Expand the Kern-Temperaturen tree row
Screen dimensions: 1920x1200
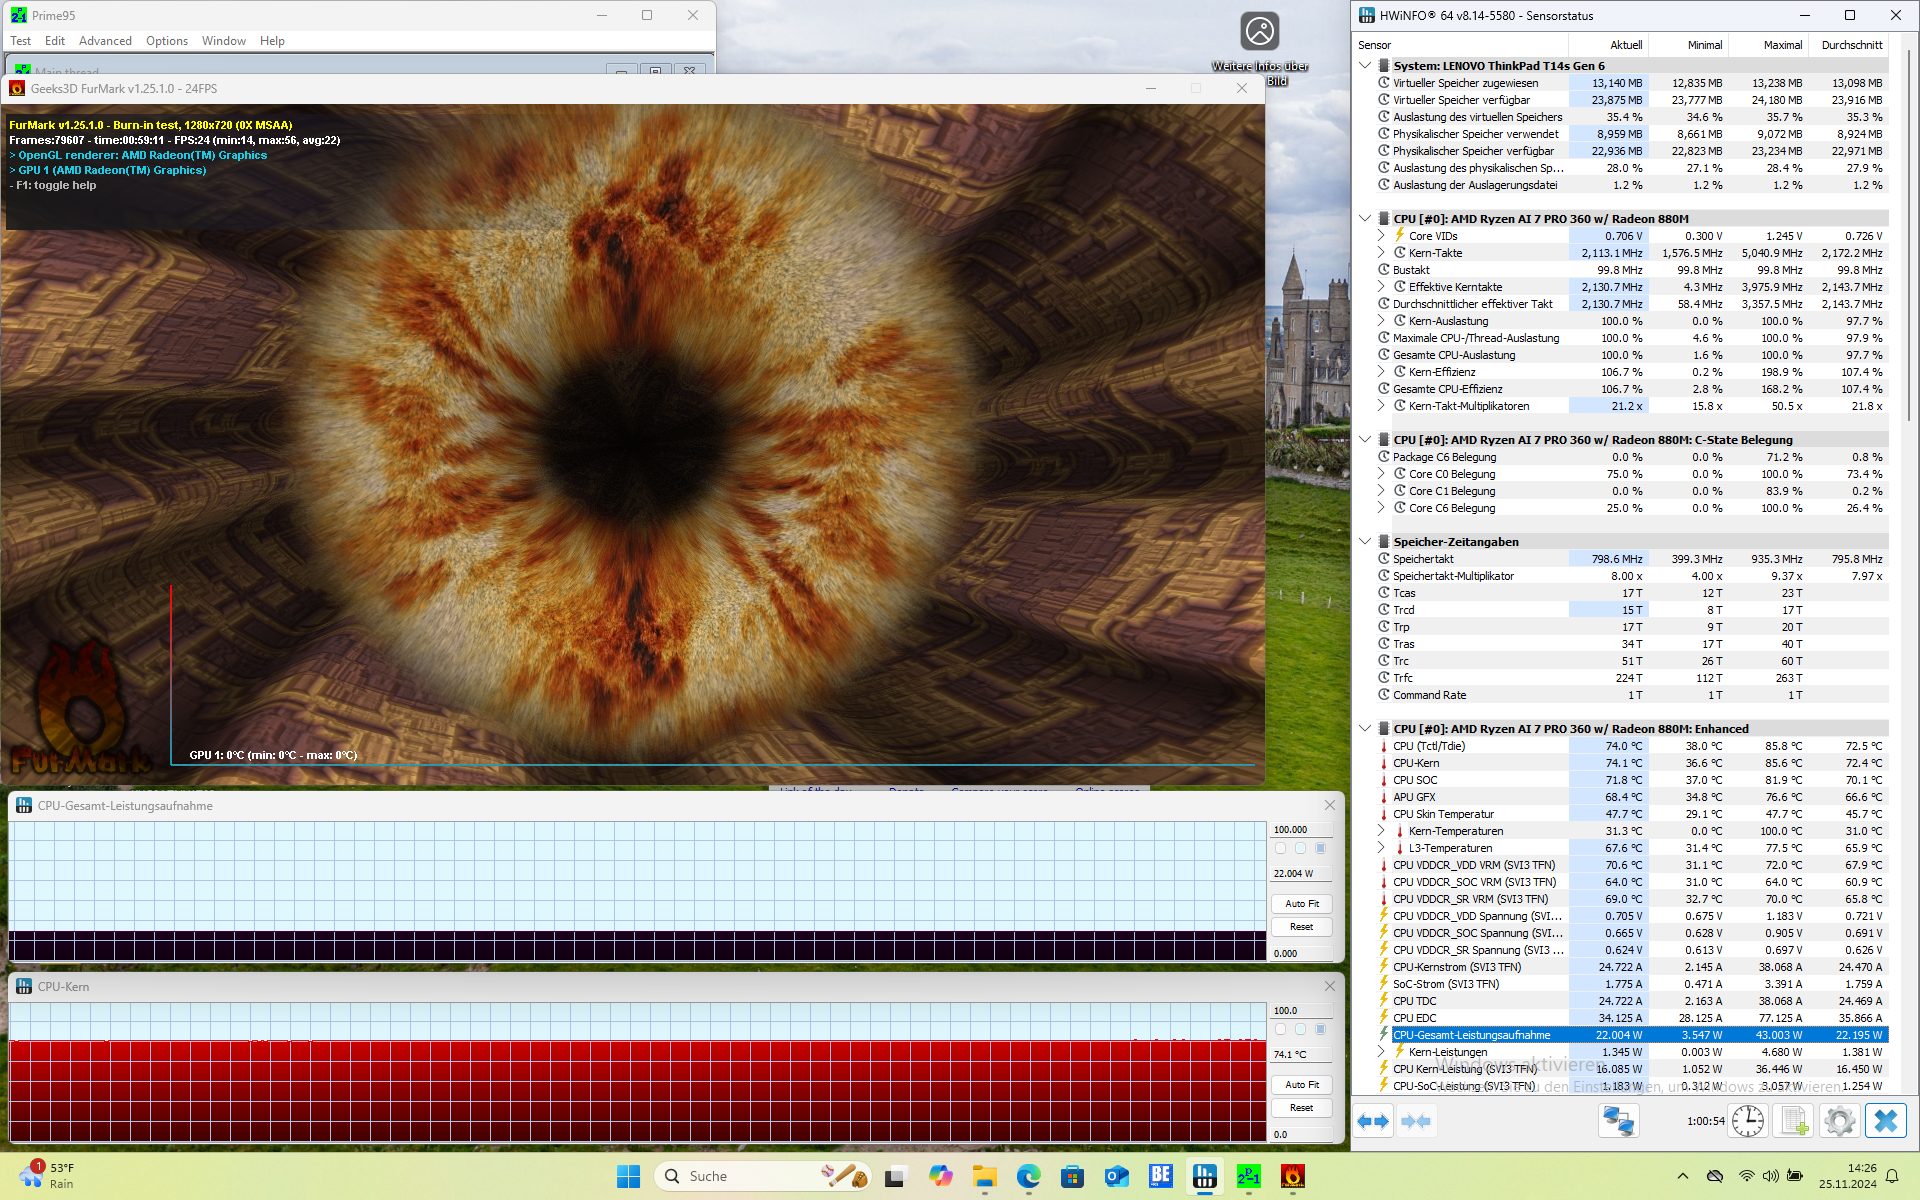tap(1381, 831)
